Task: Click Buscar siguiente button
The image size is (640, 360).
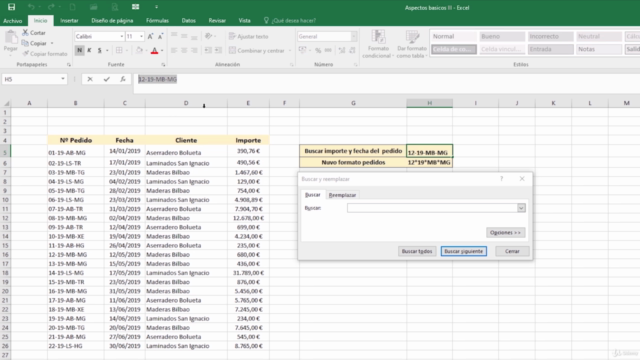Action: tap(464, 251)
